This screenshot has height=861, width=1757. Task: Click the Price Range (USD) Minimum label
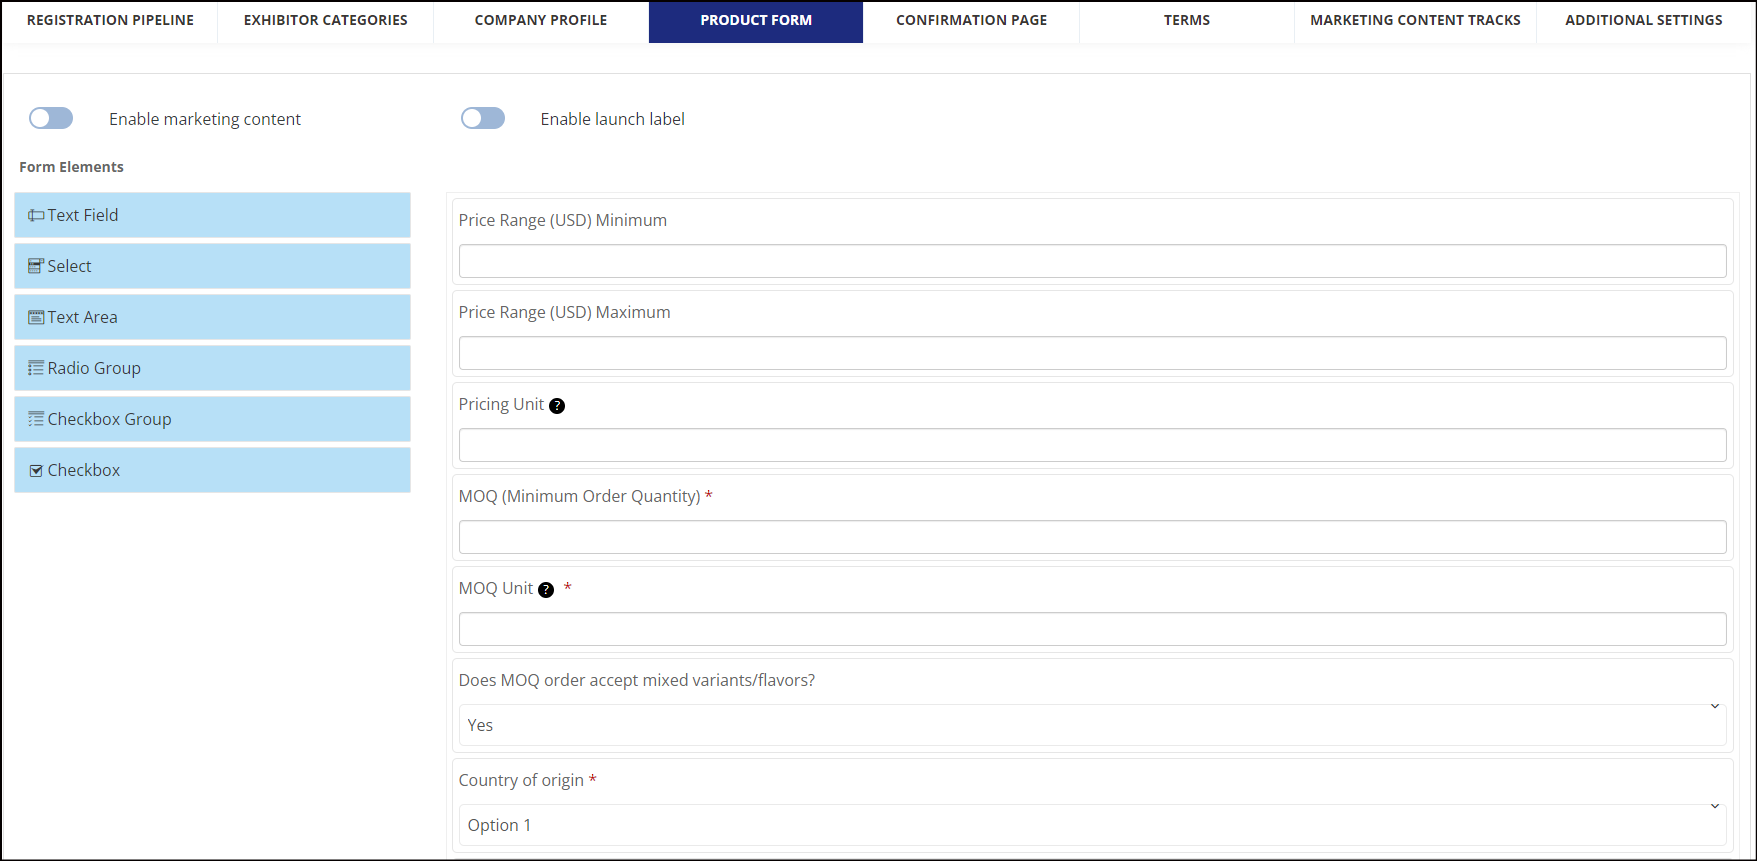pos(563,220)
